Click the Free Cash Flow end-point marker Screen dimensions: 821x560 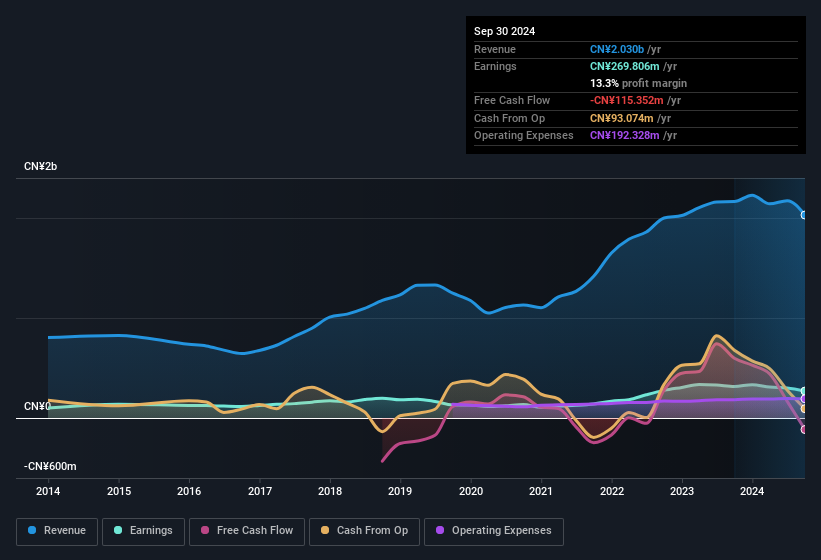tap(804, 429)
